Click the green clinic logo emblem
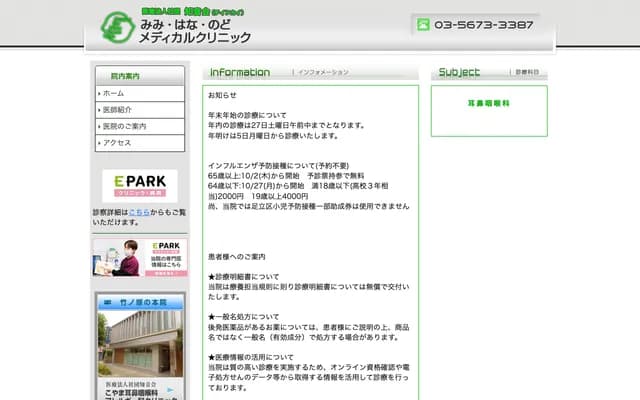640x400 pixels. (118, 27)
